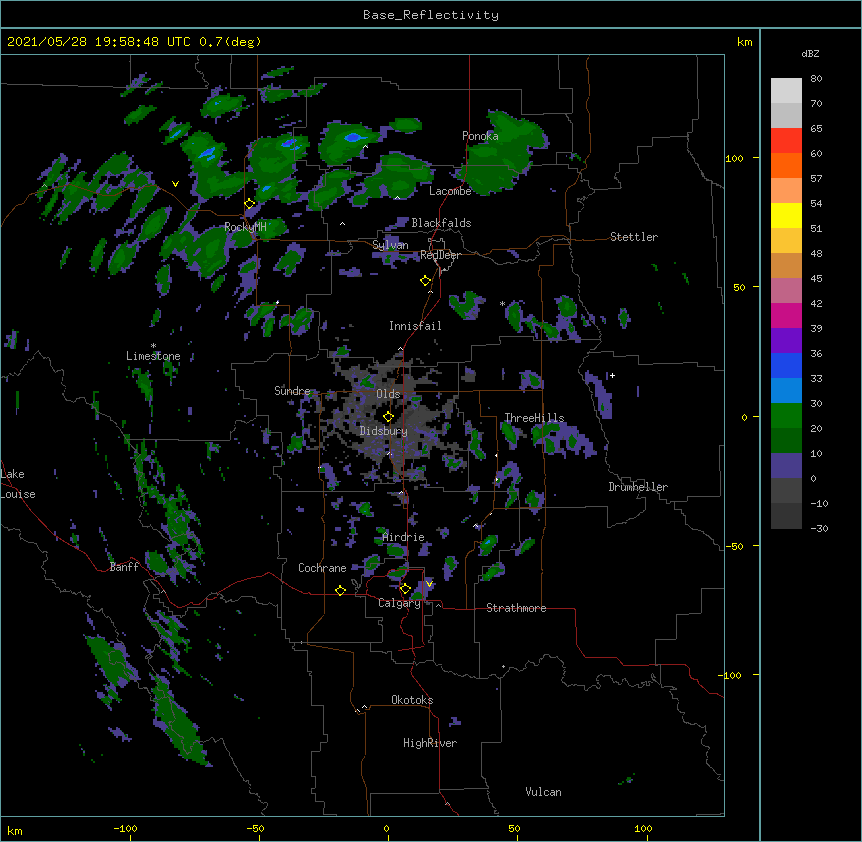Select the RockyMH label

point(245,227)
